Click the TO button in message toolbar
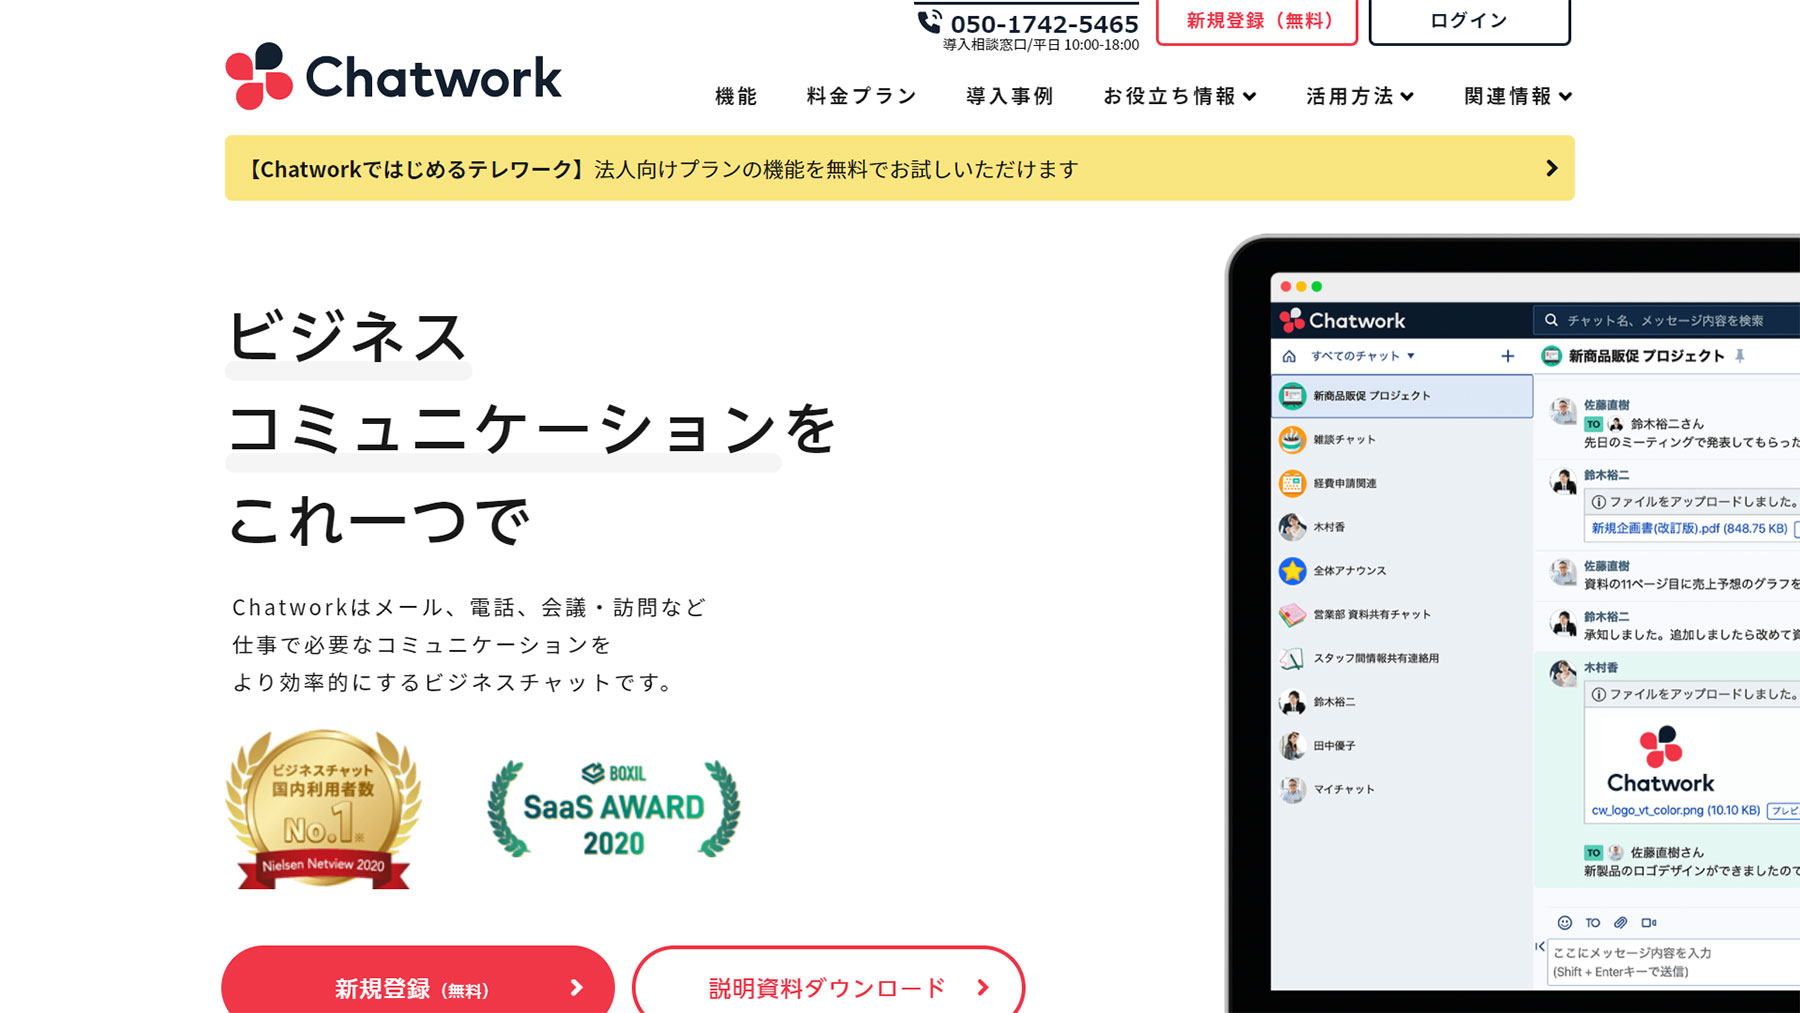The image size is (1800, 1013). pyautogui.click(x=1593, y=923)
